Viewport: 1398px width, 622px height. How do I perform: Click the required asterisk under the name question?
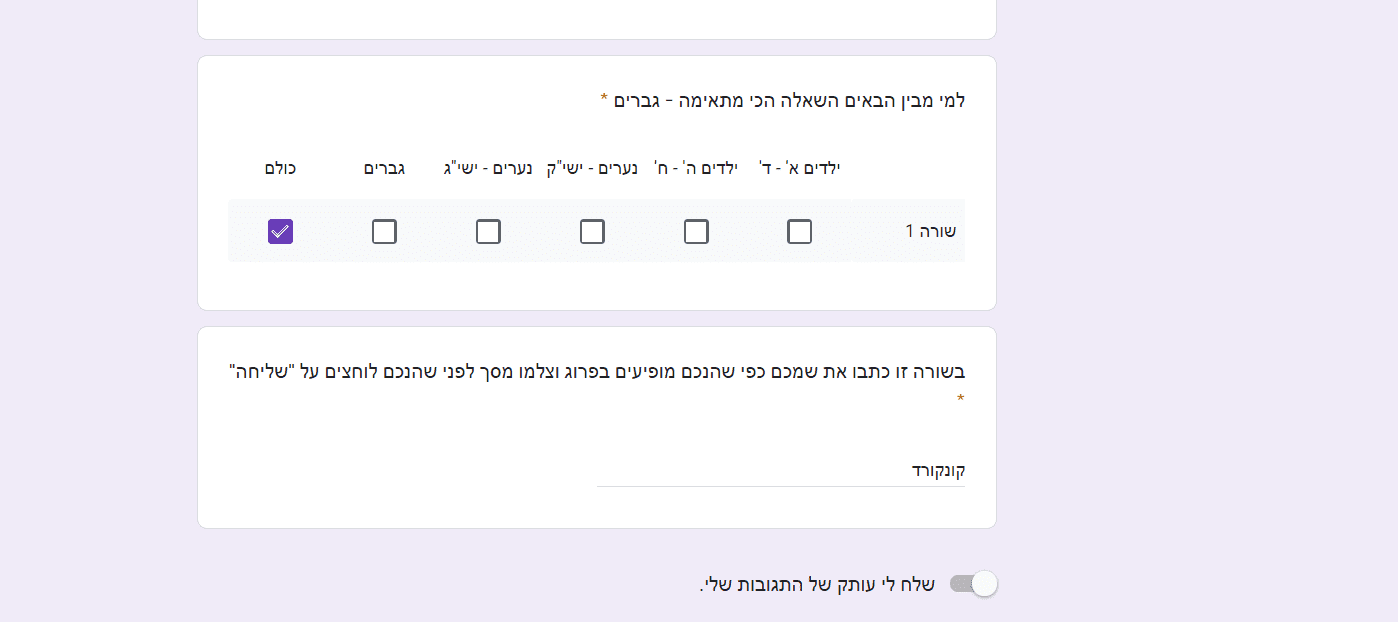[961, 399]
